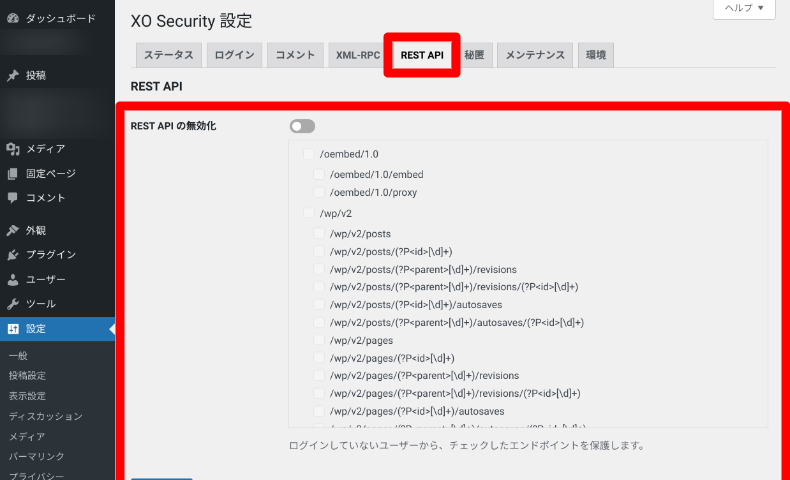The height and width of the screenshot is (480, 790).
Task: Open 投稿設定 submenu item
Action: click(x=27, y=376)
